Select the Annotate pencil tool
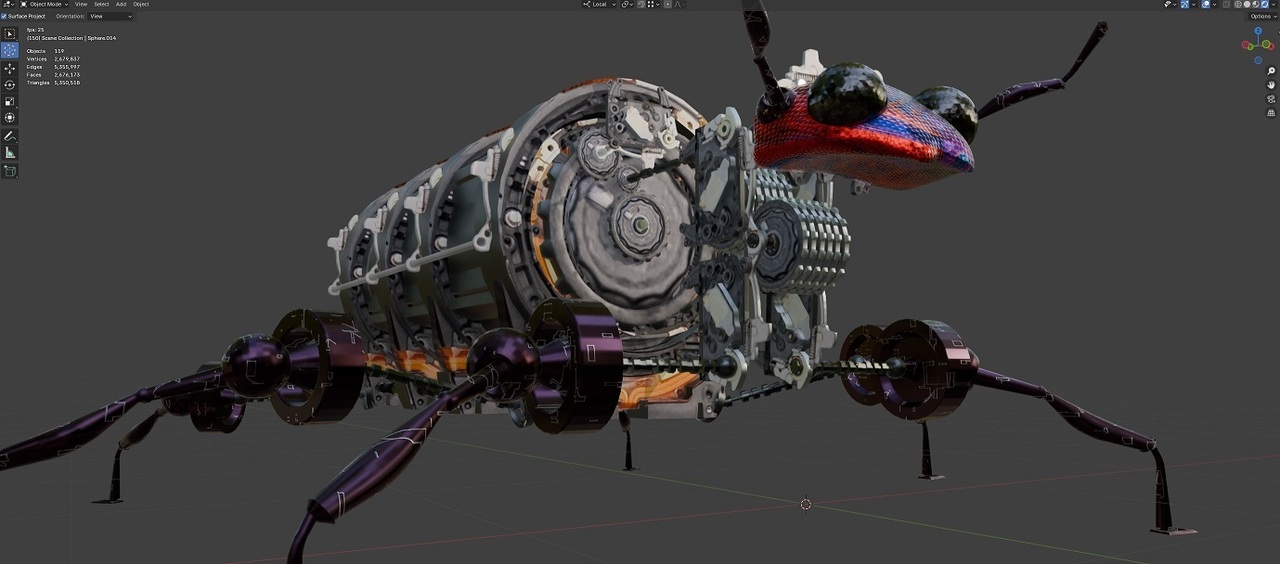The height and width of the screenshot is (564, 1280). 10,136
